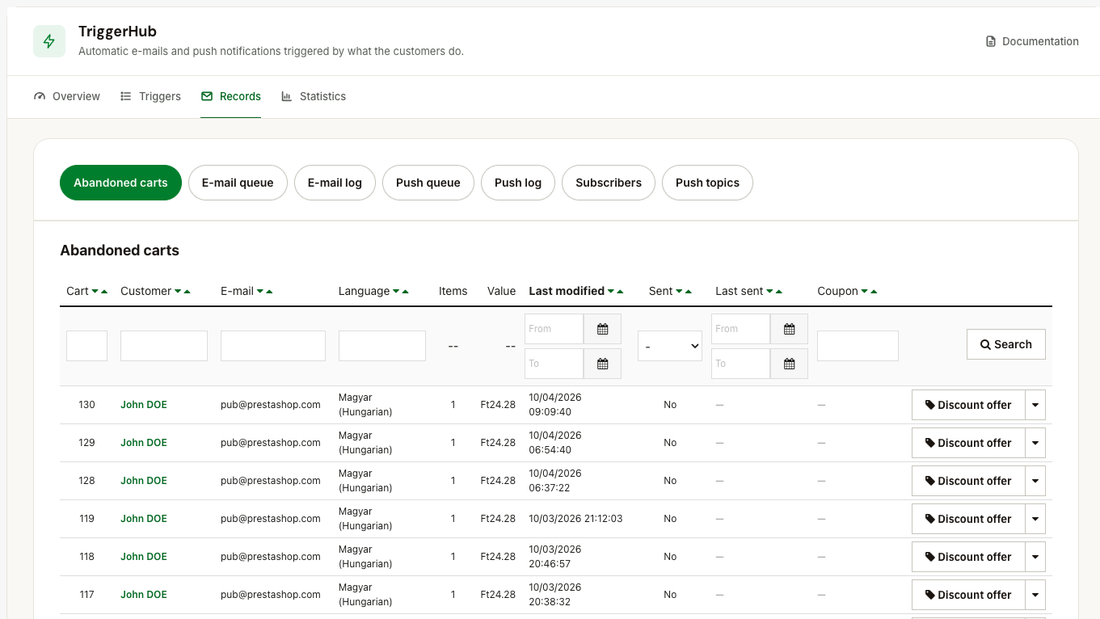Send Discount offer for cart 117

tap(968, 594)
